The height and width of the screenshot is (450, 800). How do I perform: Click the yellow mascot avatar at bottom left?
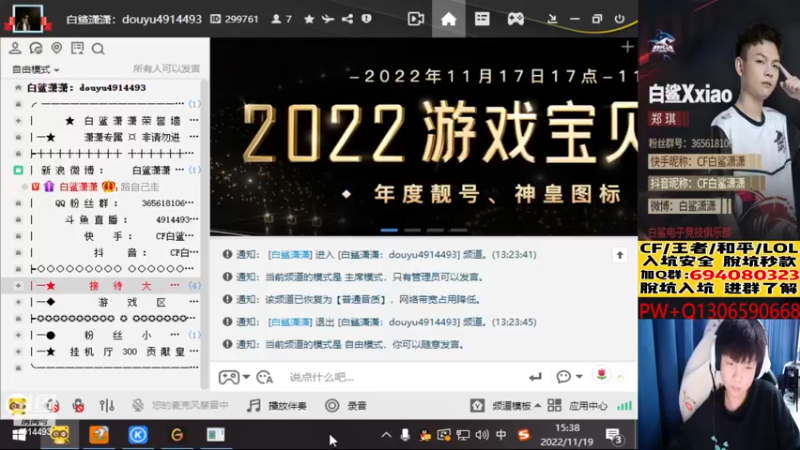(x=17, y=405)
